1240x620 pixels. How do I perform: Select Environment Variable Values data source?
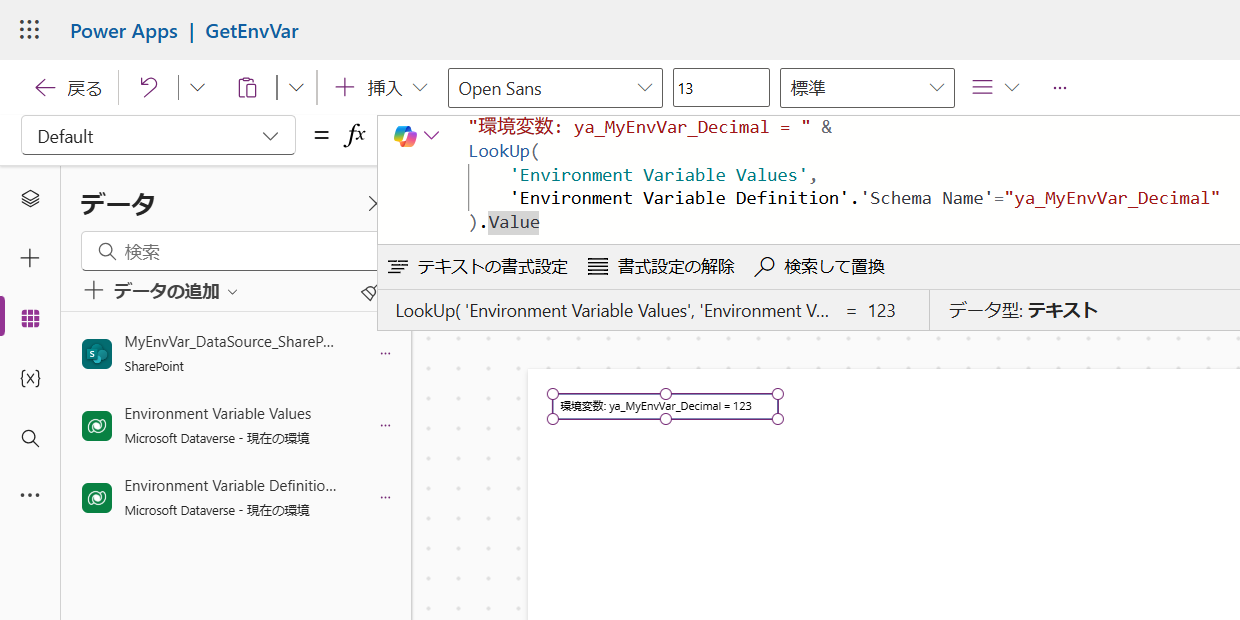pos(217,425)
